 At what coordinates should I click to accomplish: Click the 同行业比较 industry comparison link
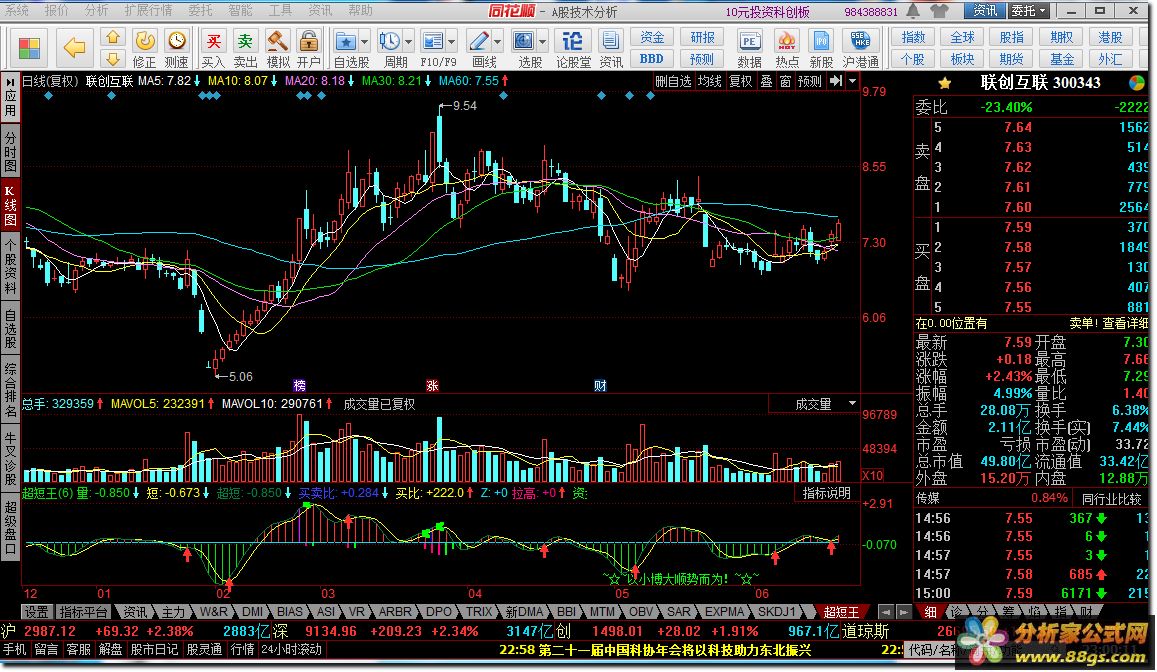(x=1111, y=499)
